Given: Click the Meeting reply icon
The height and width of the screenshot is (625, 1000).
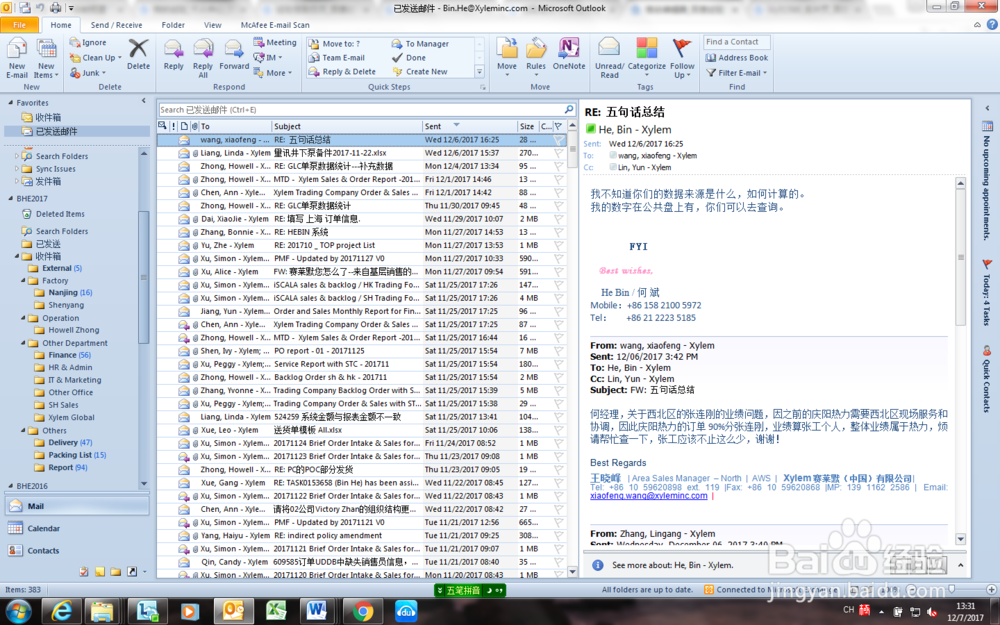Looking at the screenshot, I should [275, 42].
